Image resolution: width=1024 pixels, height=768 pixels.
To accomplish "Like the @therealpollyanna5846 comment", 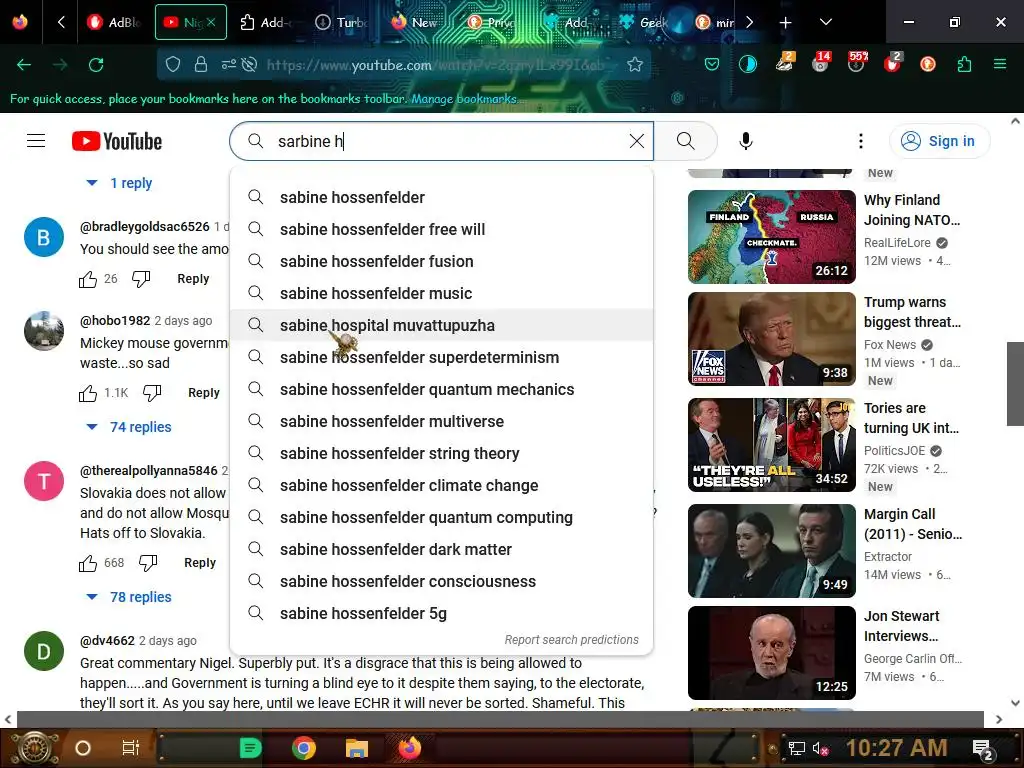I will coord(88,563).
